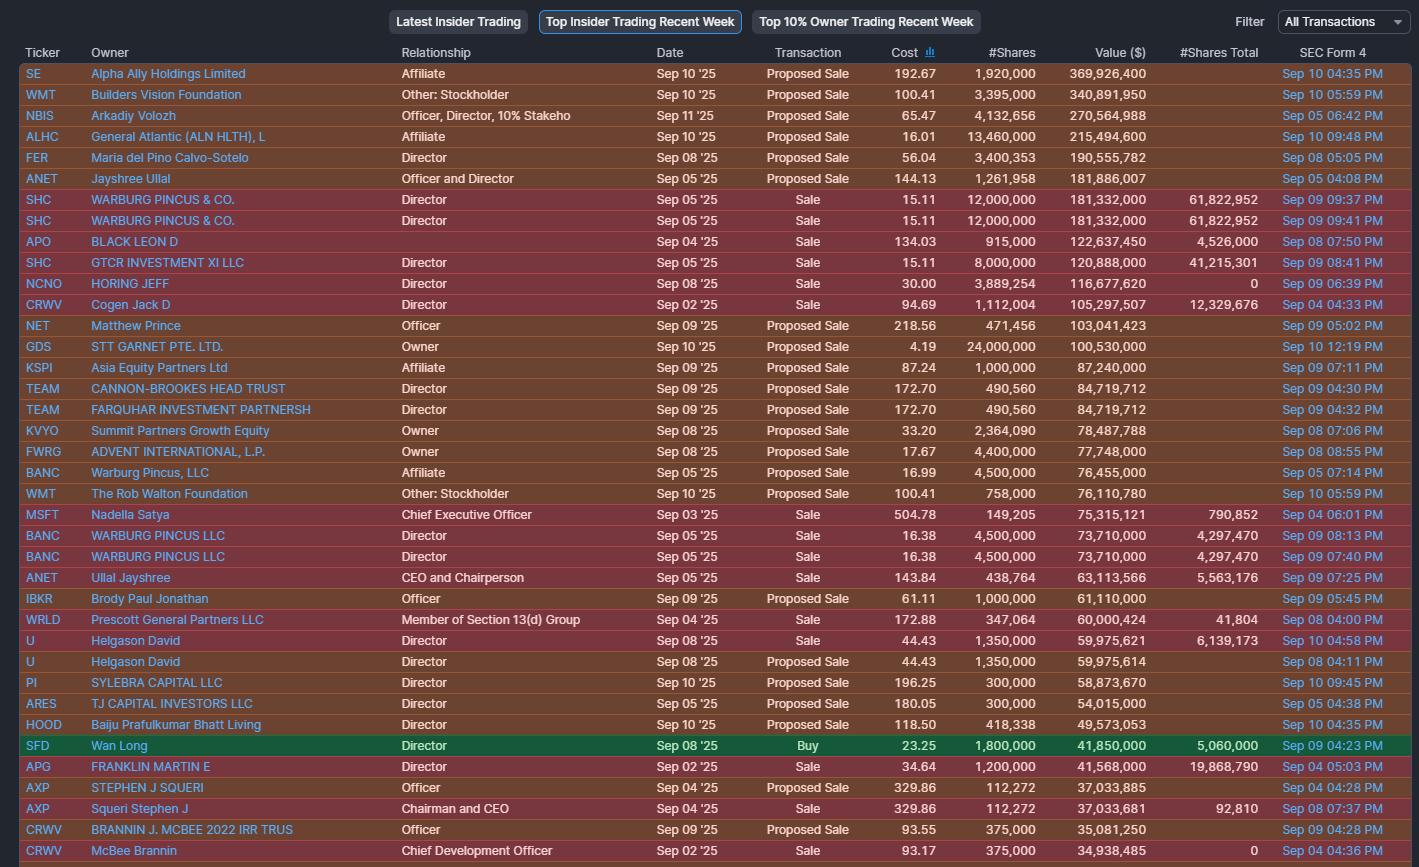Open owner McBee Brannin
This screenshot has height=867, width=1419.
click(134, 851)
